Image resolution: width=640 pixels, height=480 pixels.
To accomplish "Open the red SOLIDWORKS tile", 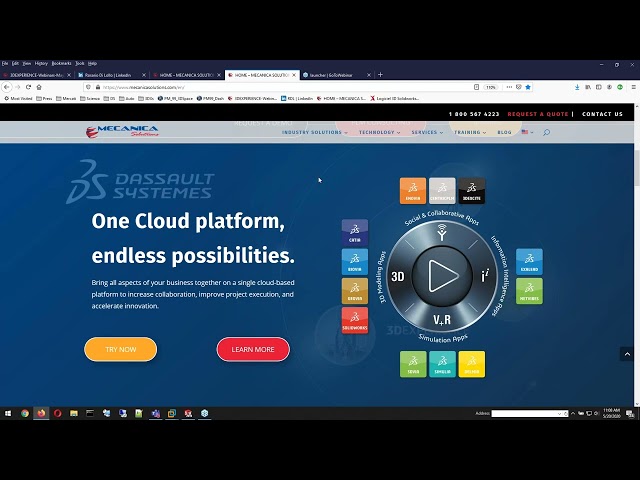I will coord(355,320).
